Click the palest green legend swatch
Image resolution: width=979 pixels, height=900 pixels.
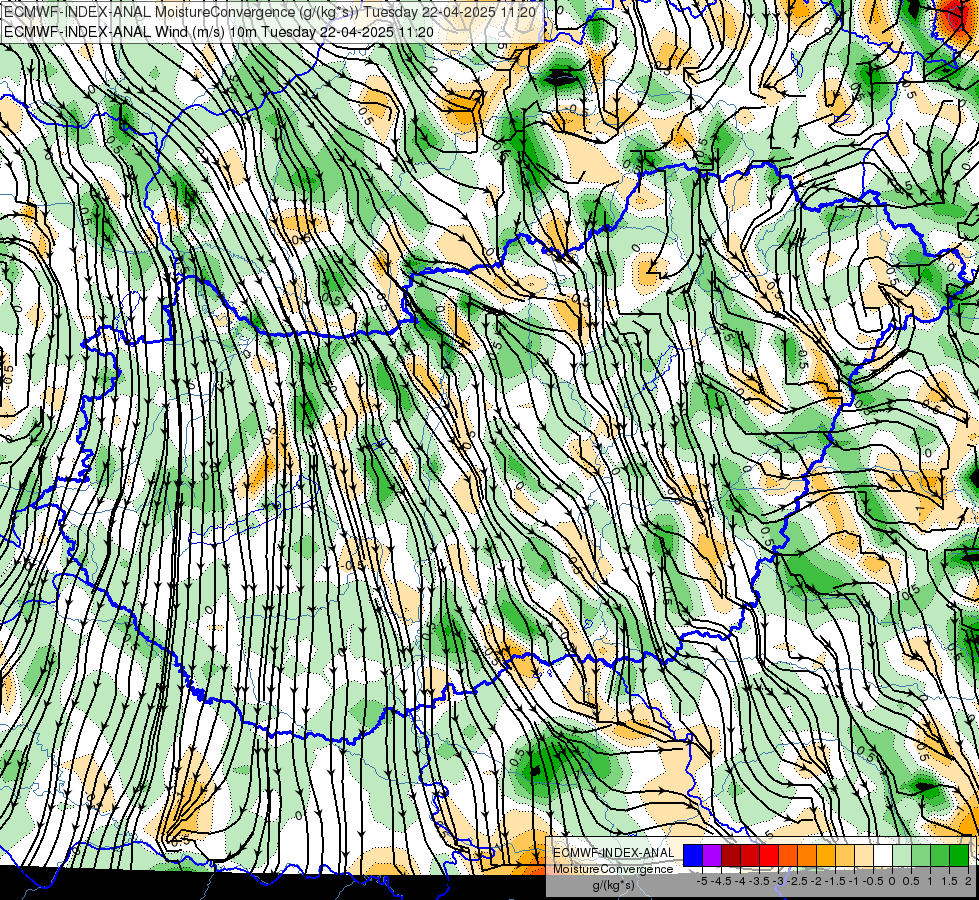pos(902,856)
